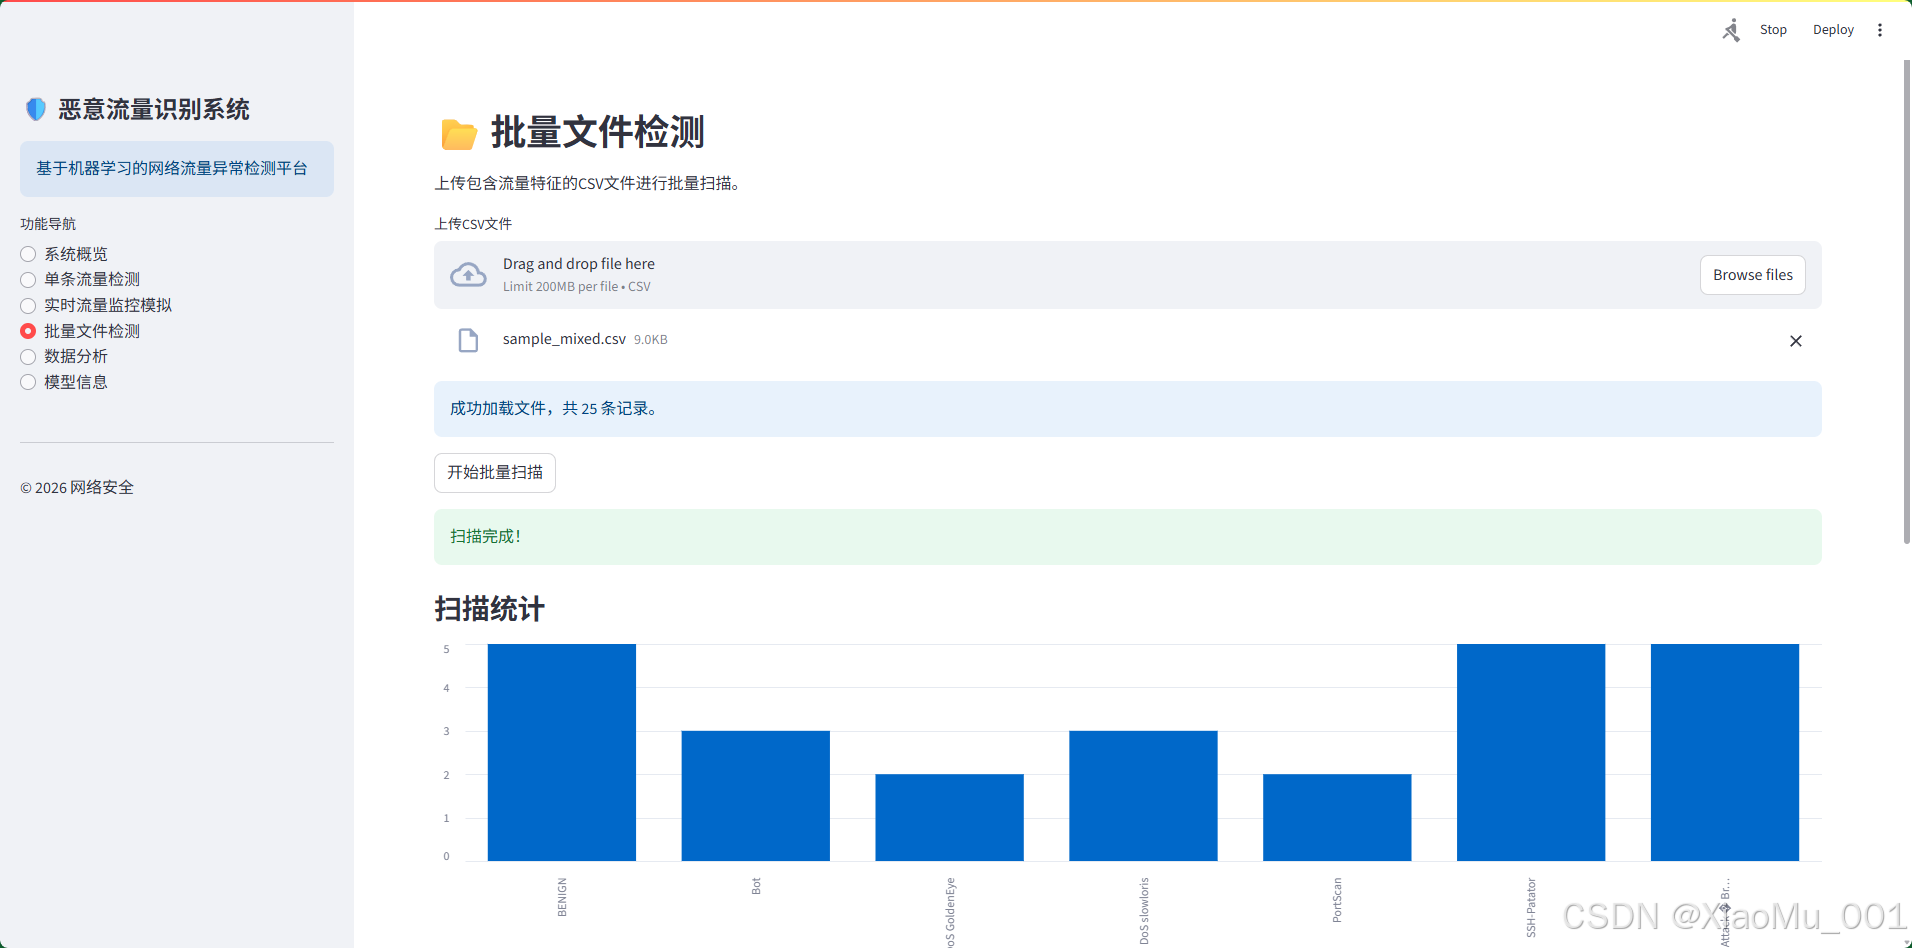
Task: Click the page vertical scrollbar
Action: 1906,300
